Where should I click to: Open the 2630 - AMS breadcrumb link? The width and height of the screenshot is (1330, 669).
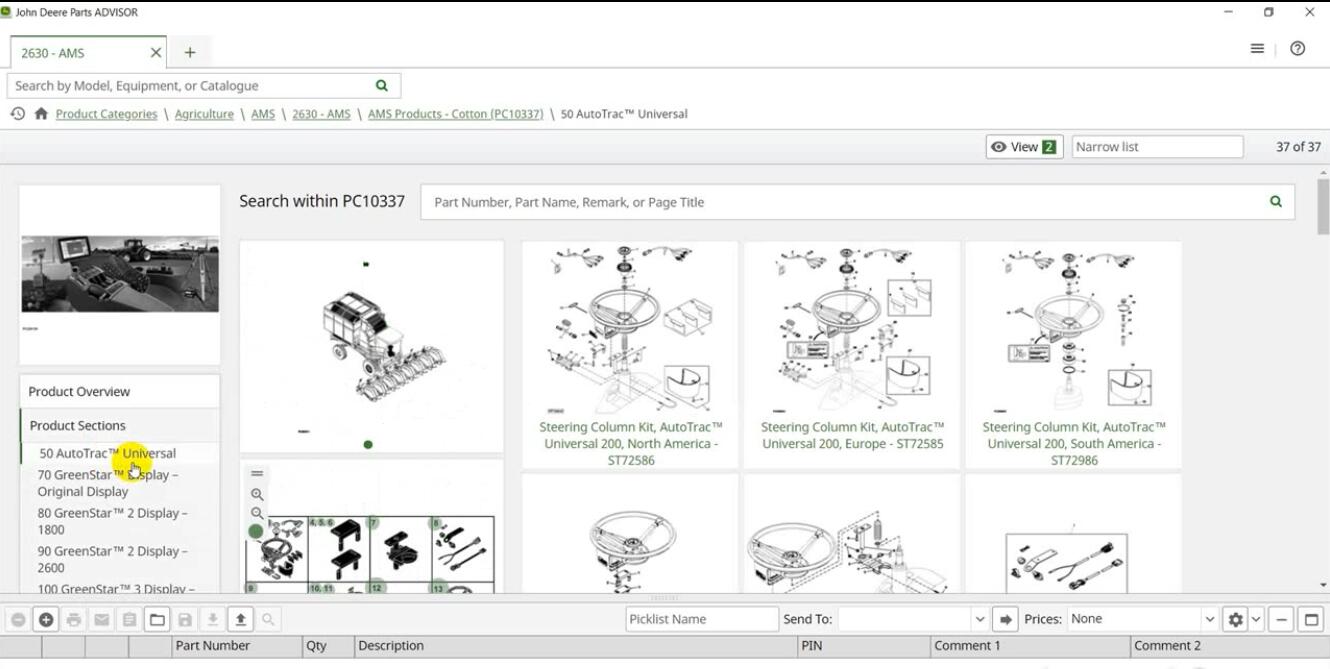321,114
